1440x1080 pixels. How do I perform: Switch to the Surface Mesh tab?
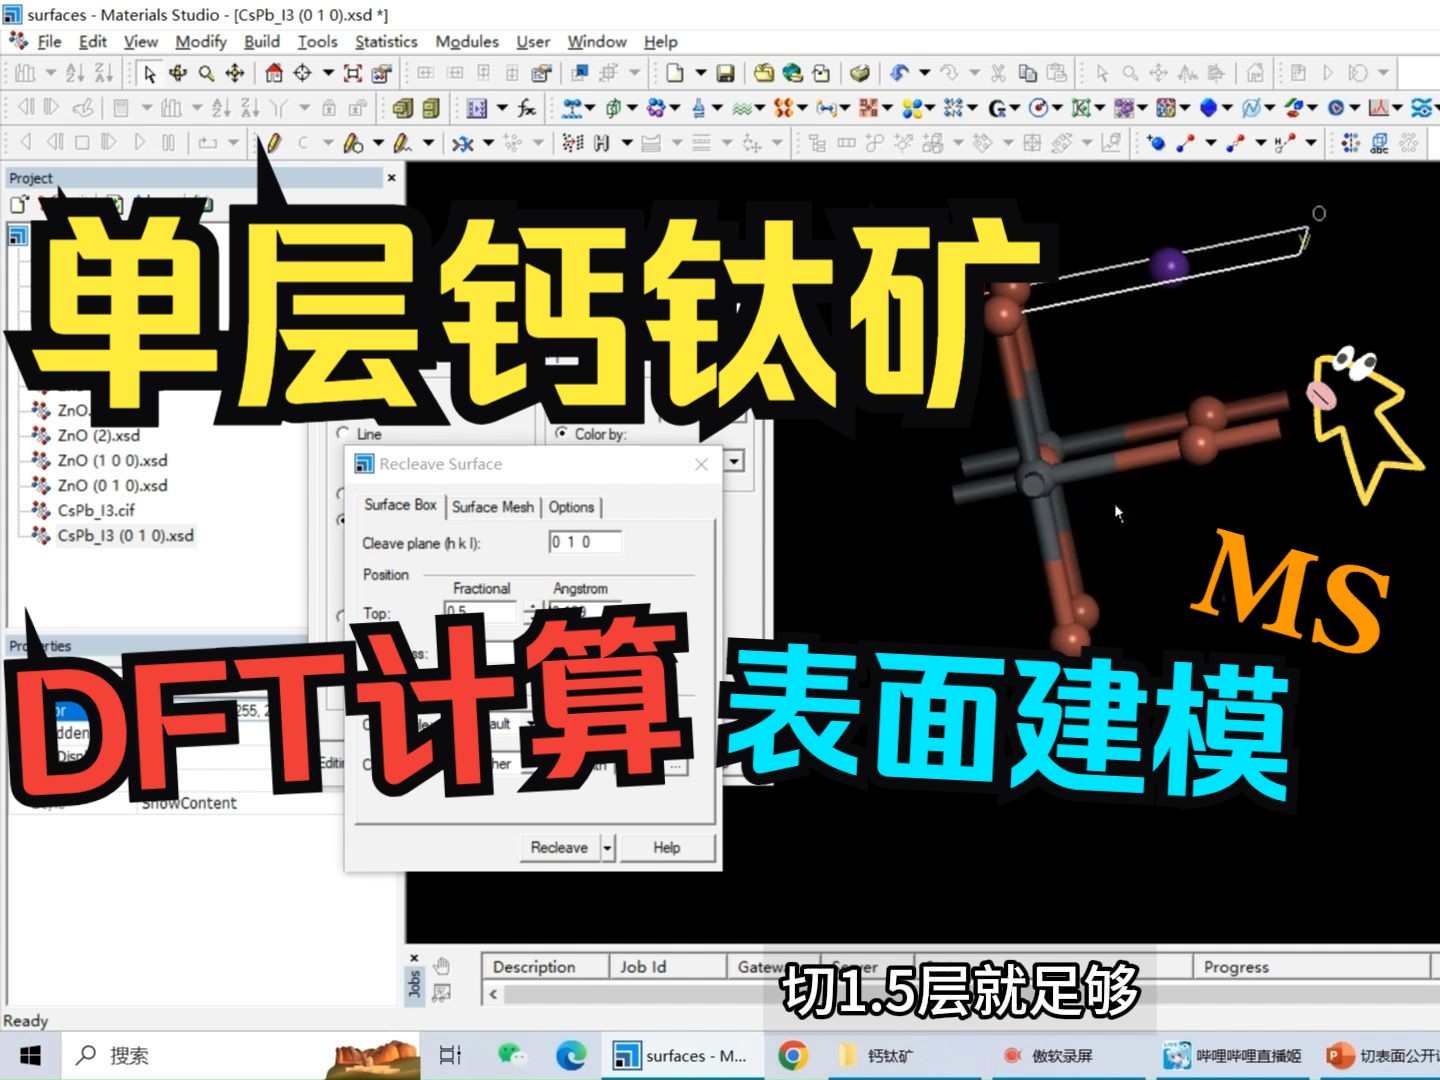[x=492, y=507]
